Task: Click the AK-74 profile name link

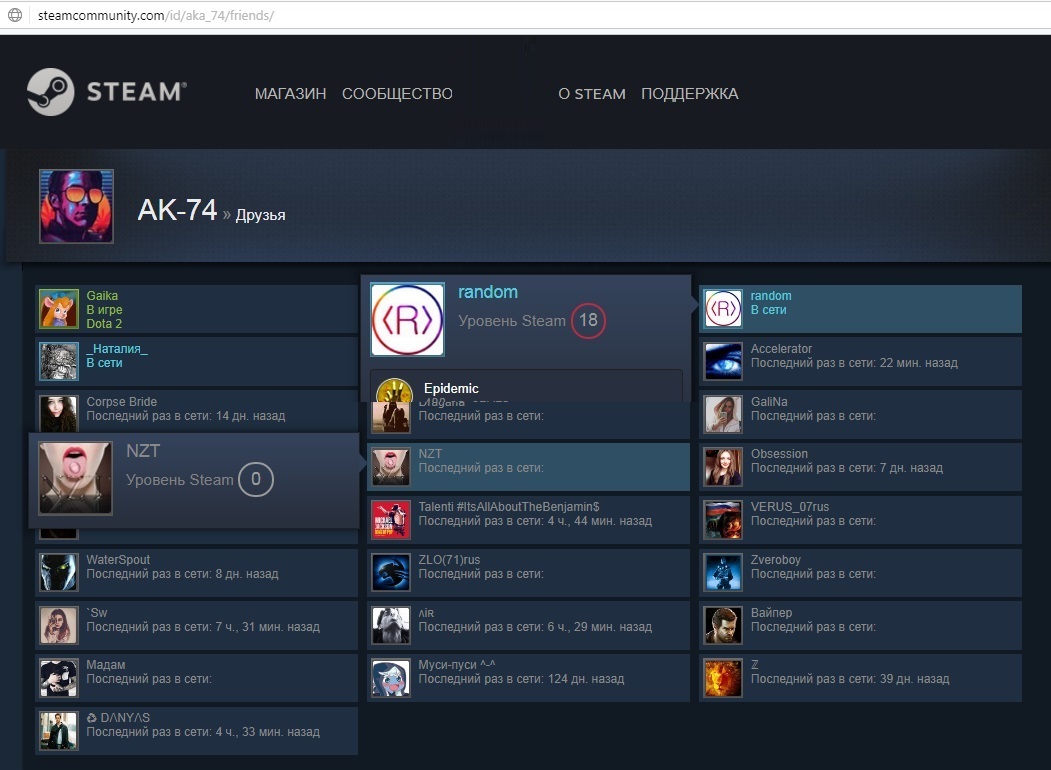Action: click(177, 210)
